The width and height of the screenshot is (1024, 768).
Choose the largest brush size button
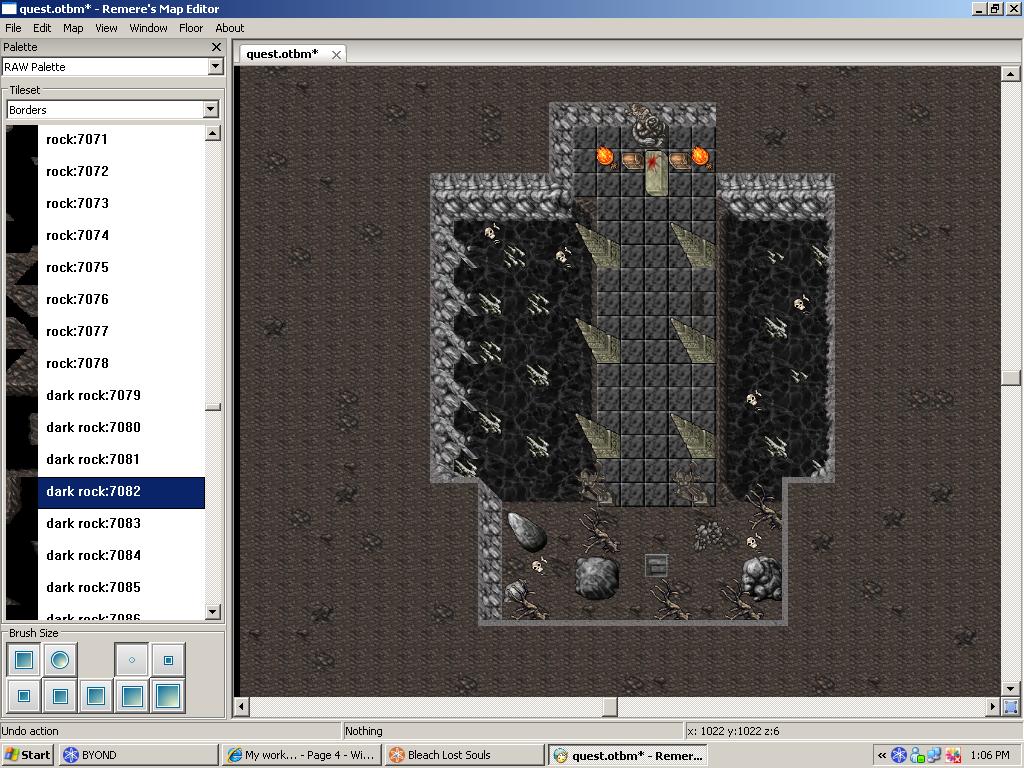(168, 696)
